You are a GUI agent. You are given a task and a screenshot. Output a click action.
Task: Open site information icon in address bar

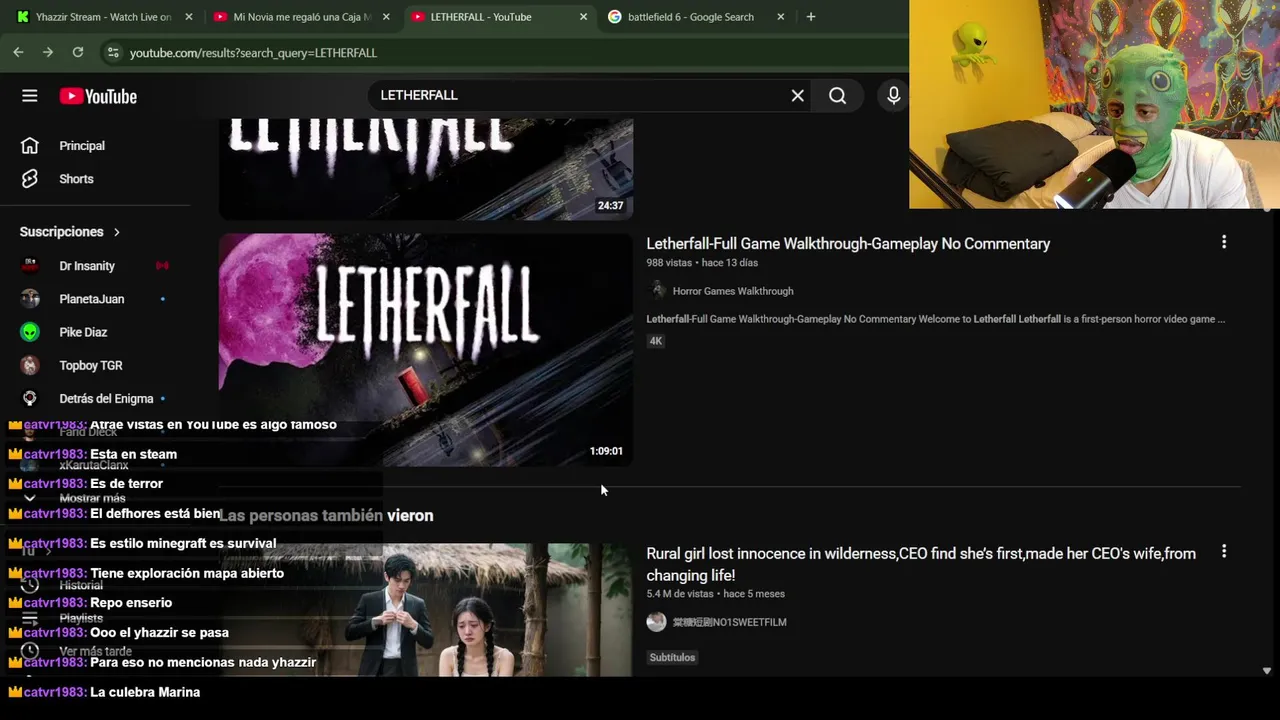click(113, 52)
